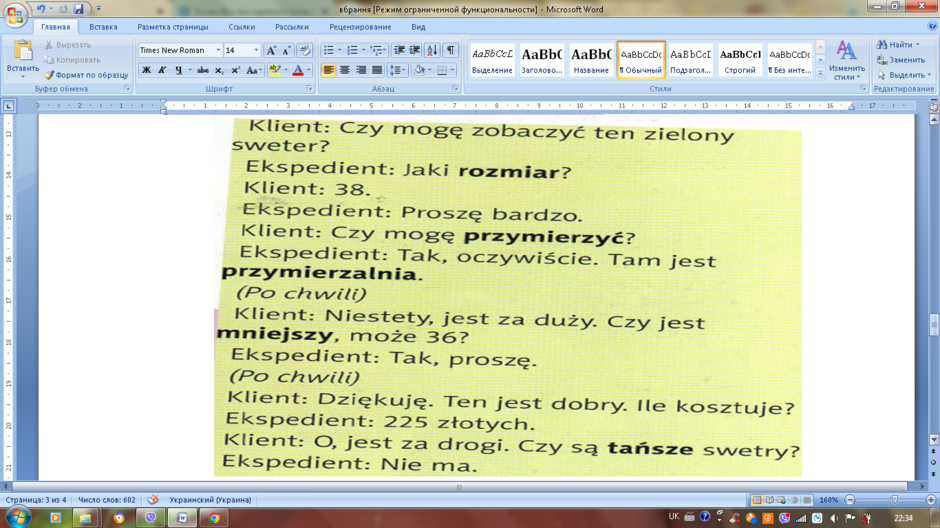Image resolution: width=940 pixels, height=528 pixels.
Task: Apply red font color
Action: [298, 70]
